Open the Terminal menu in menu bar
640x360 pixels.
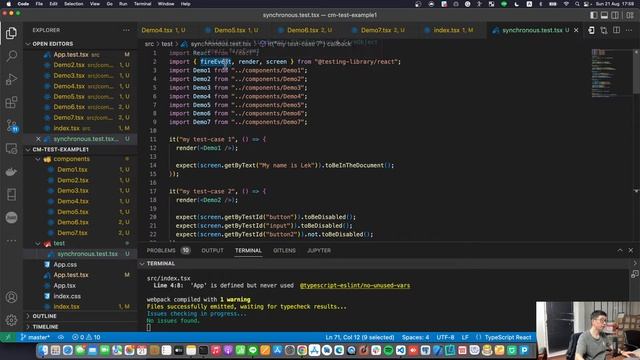coord(142,4)
